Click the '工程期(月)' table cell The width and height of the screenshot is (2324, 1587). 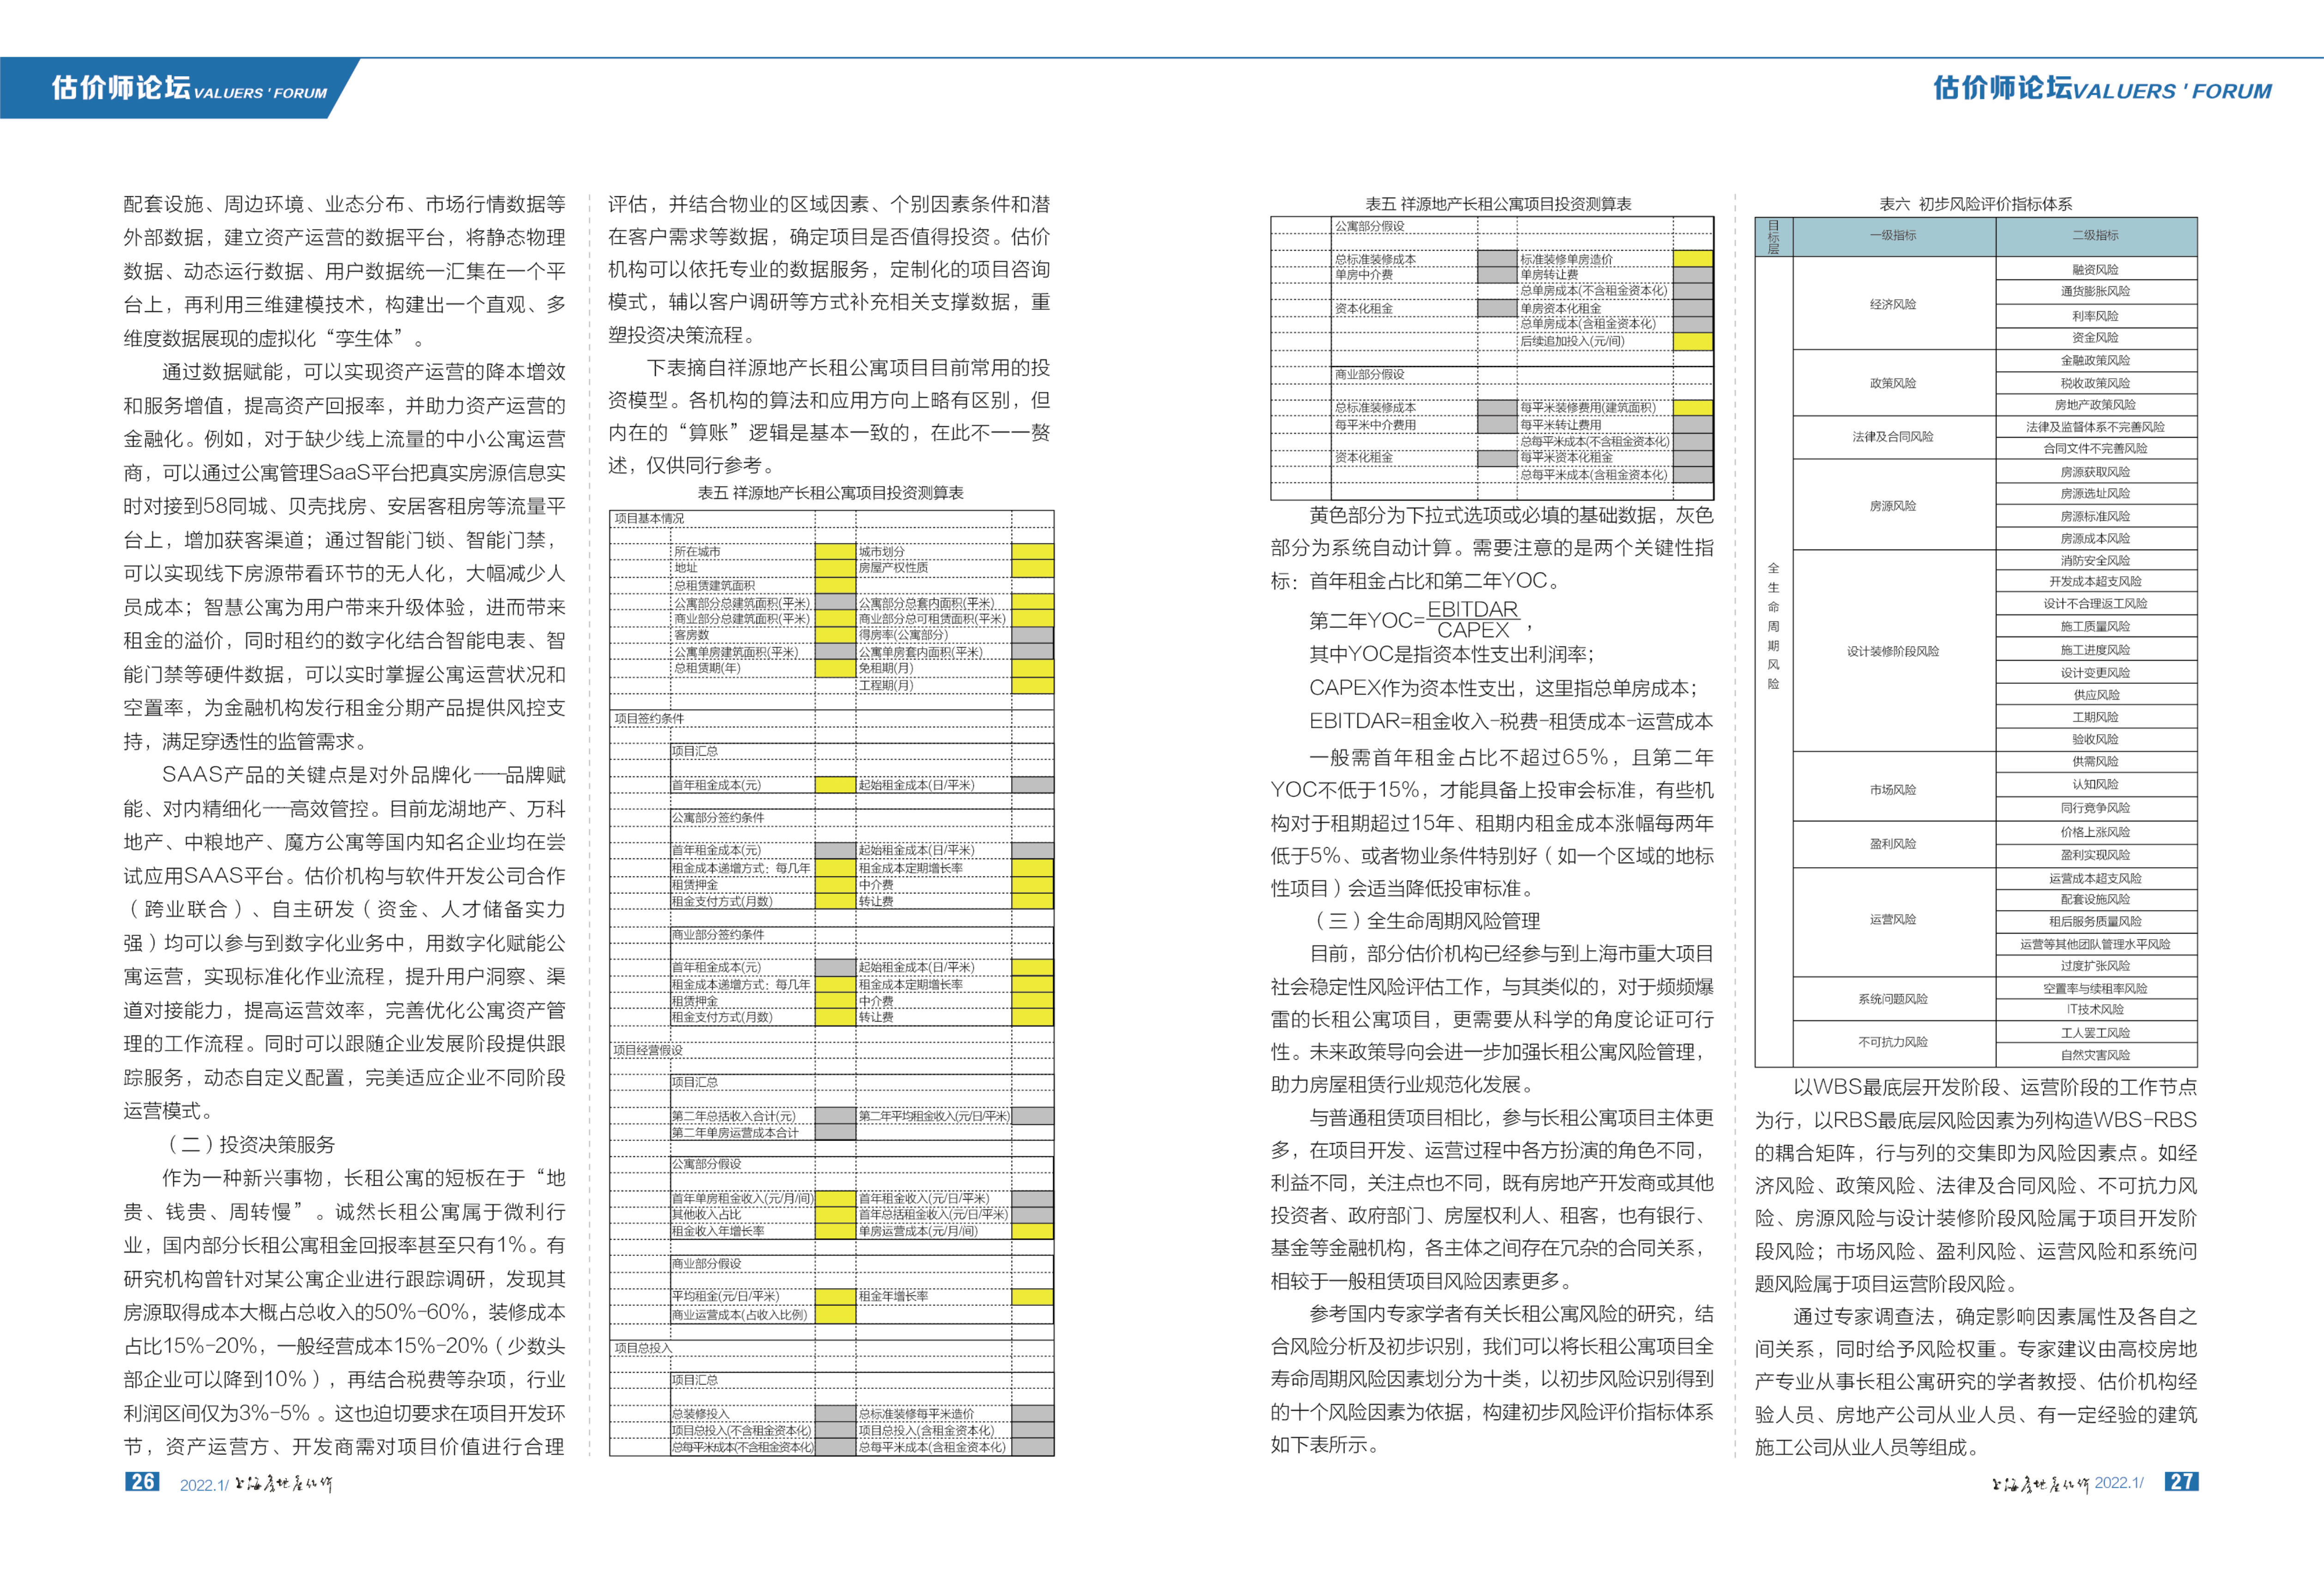click(x=933, y=685)
